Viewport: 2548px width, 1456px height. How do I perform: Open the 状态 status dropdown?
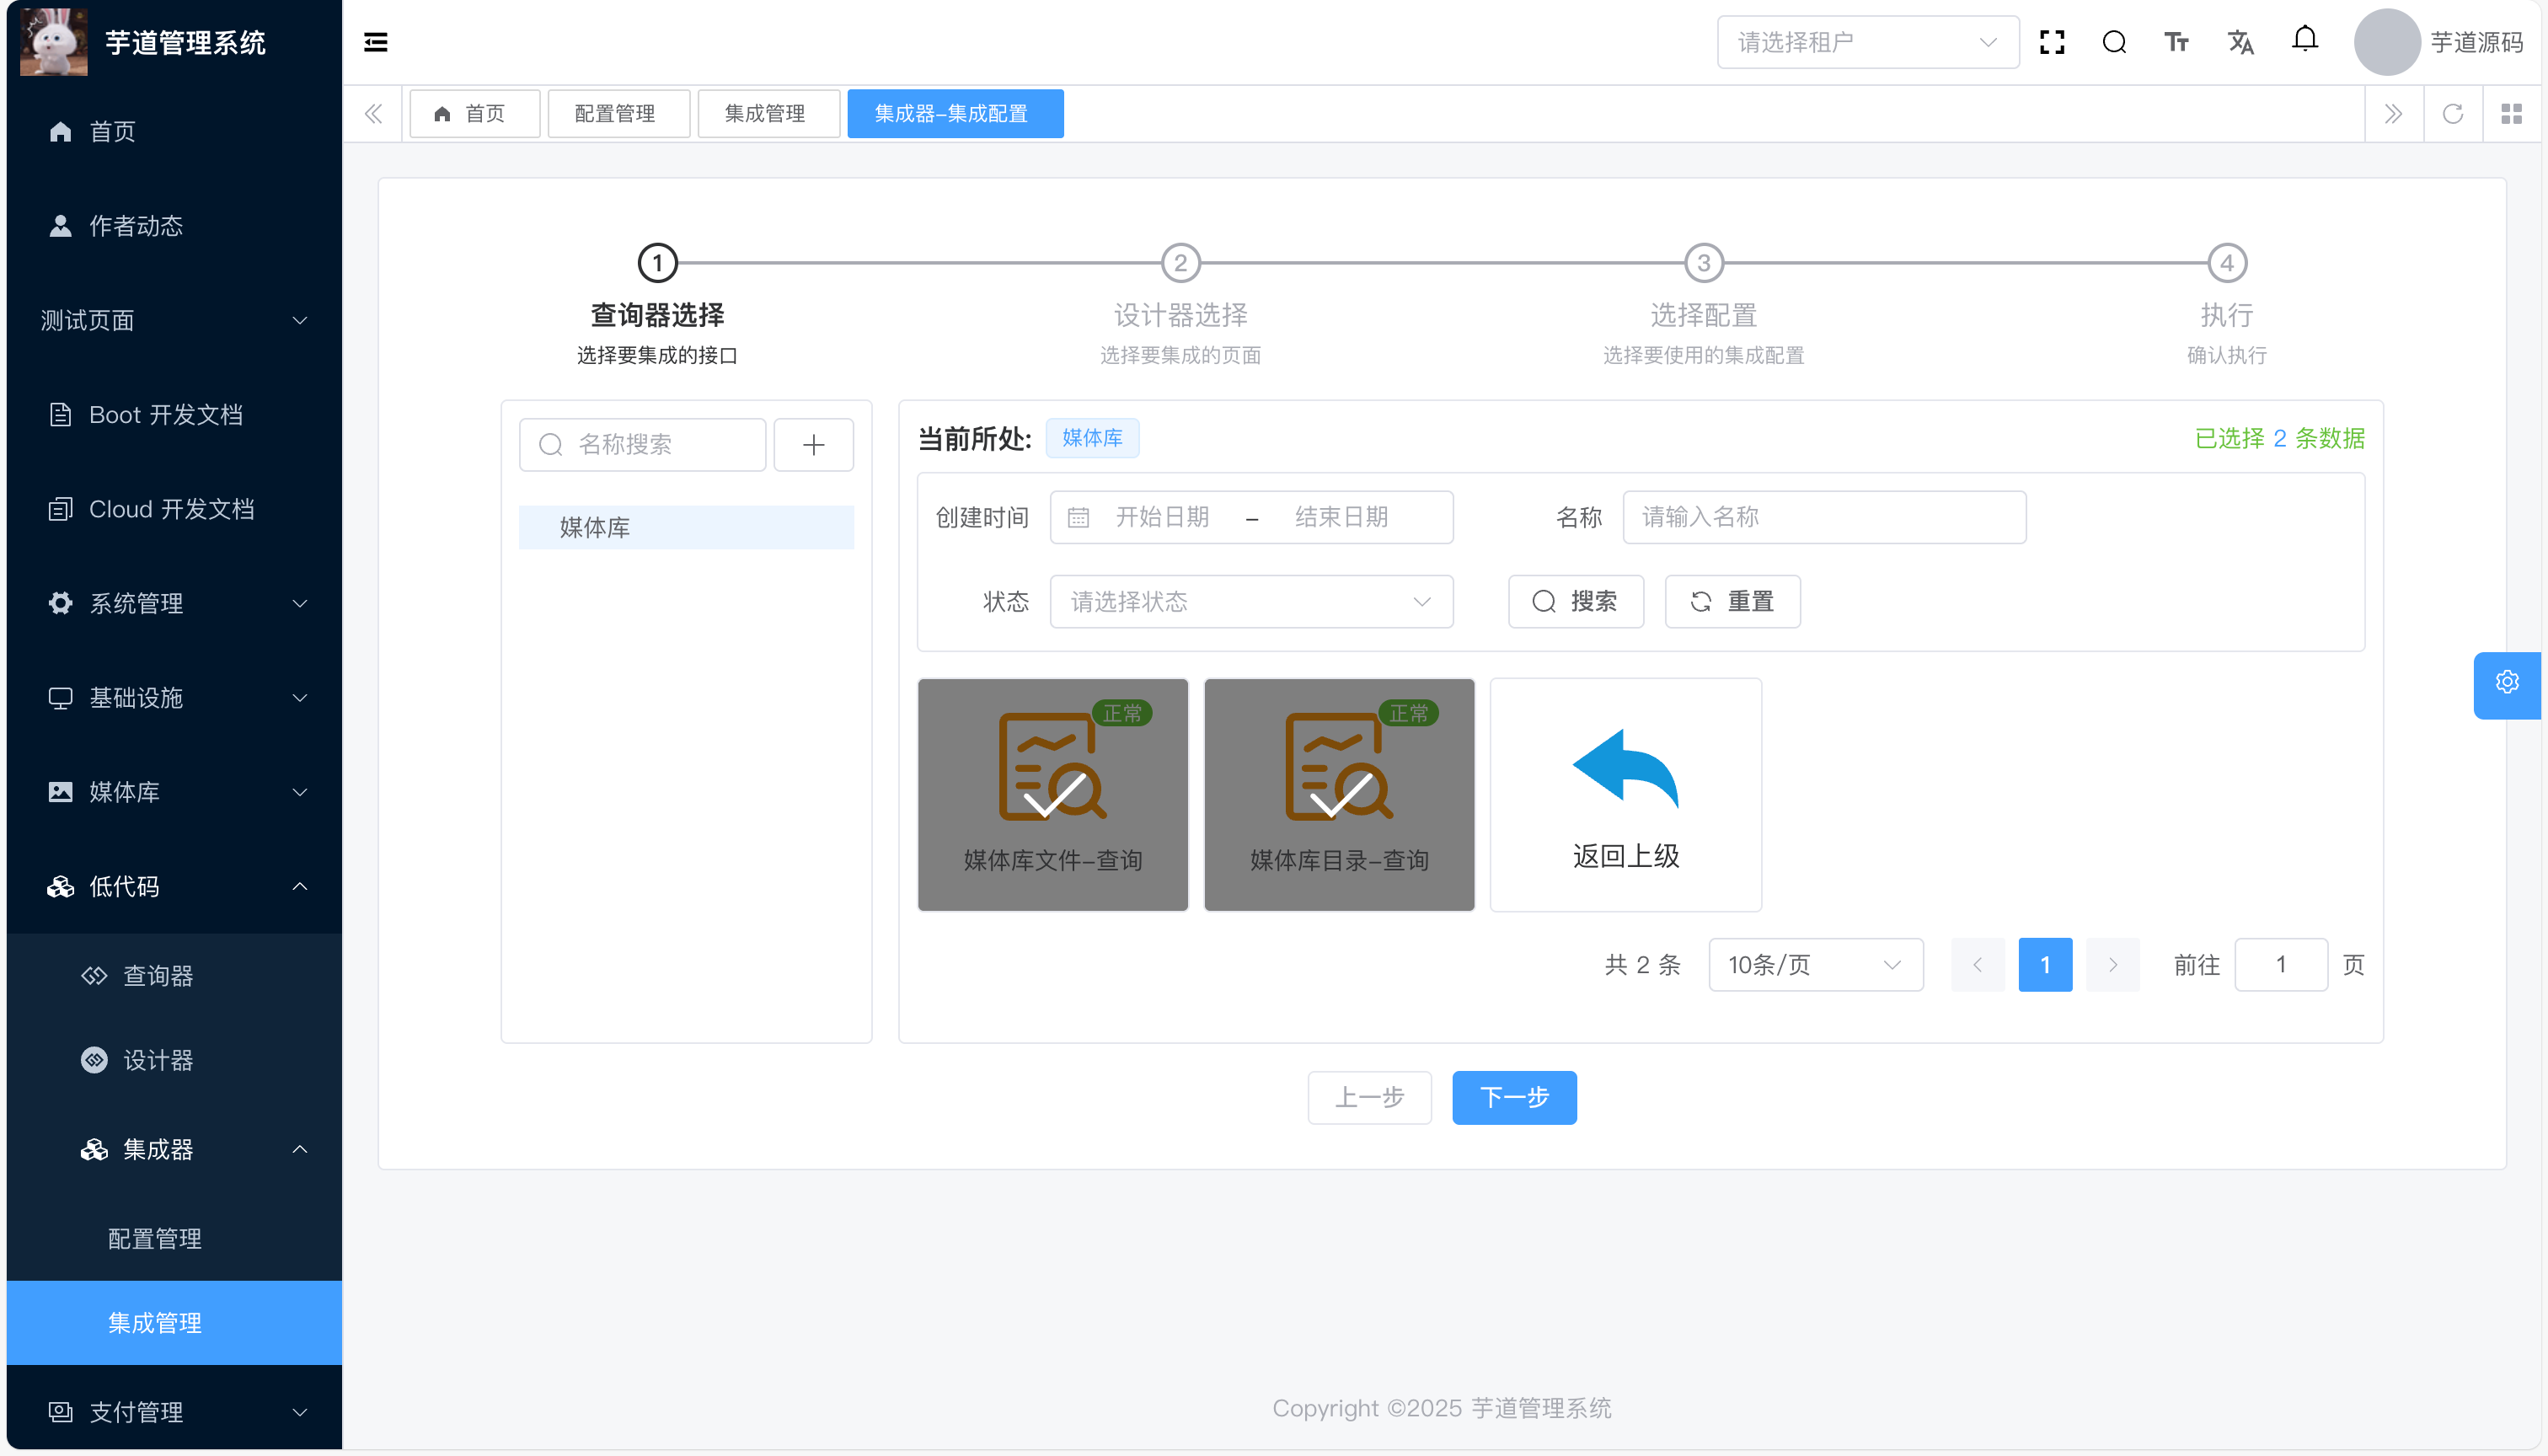tap(1250, 602)
